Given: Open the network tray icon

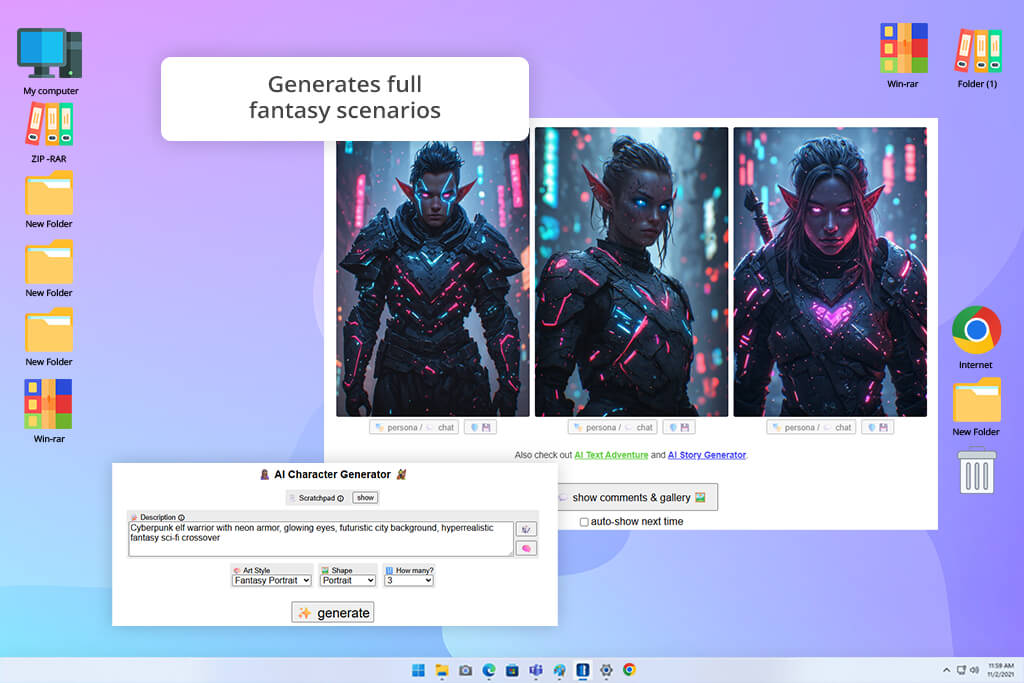Looking at the screenshot, I should (961, 670).
